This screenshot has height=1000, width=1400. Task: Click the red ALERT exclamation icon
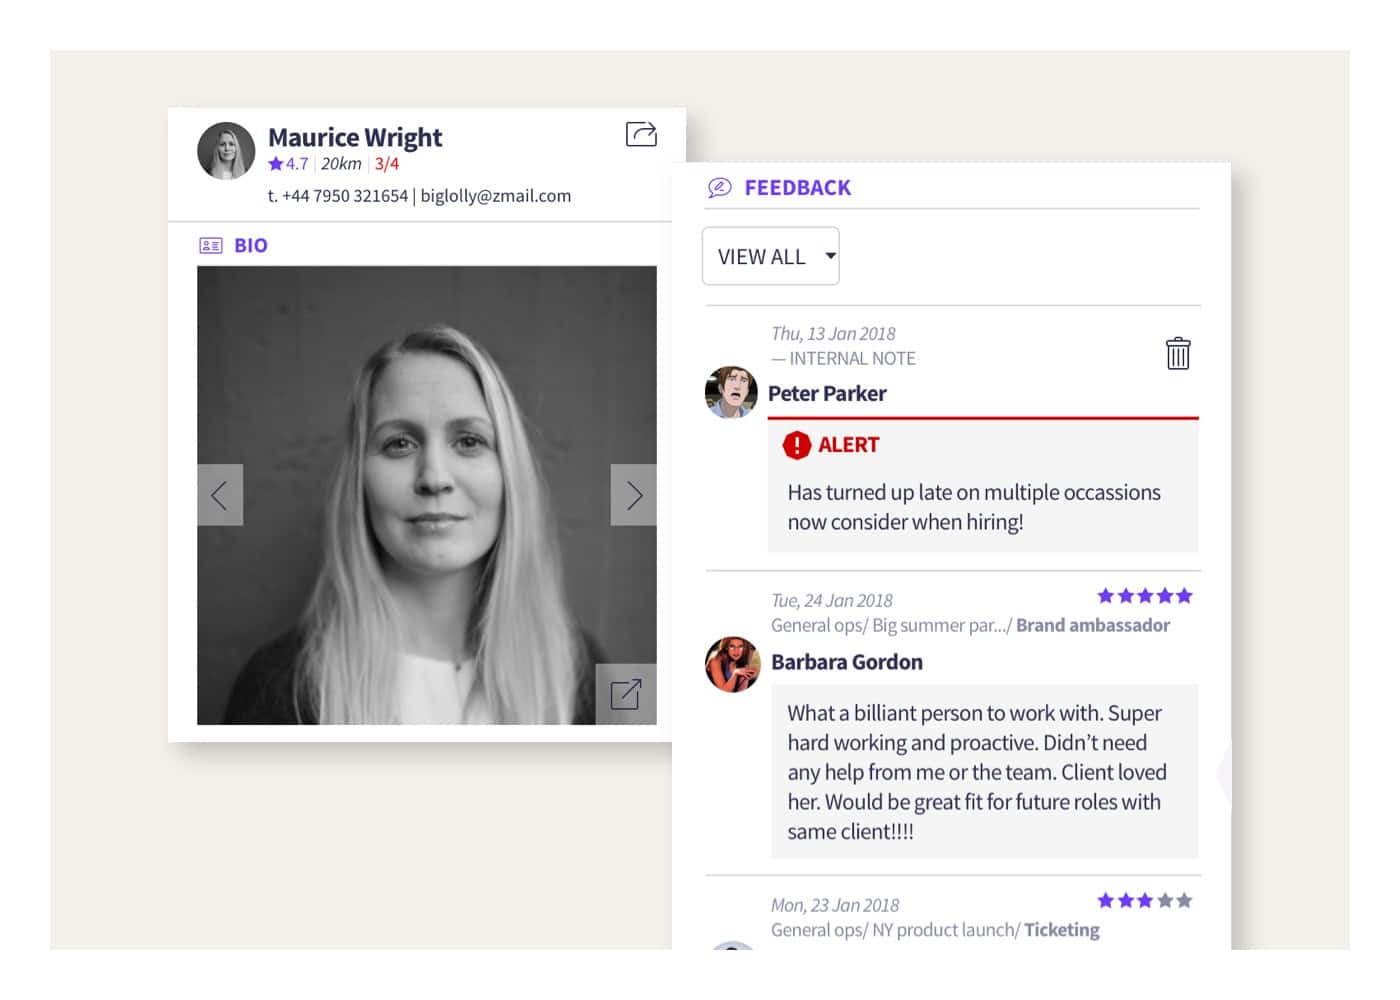coord(796,445)
